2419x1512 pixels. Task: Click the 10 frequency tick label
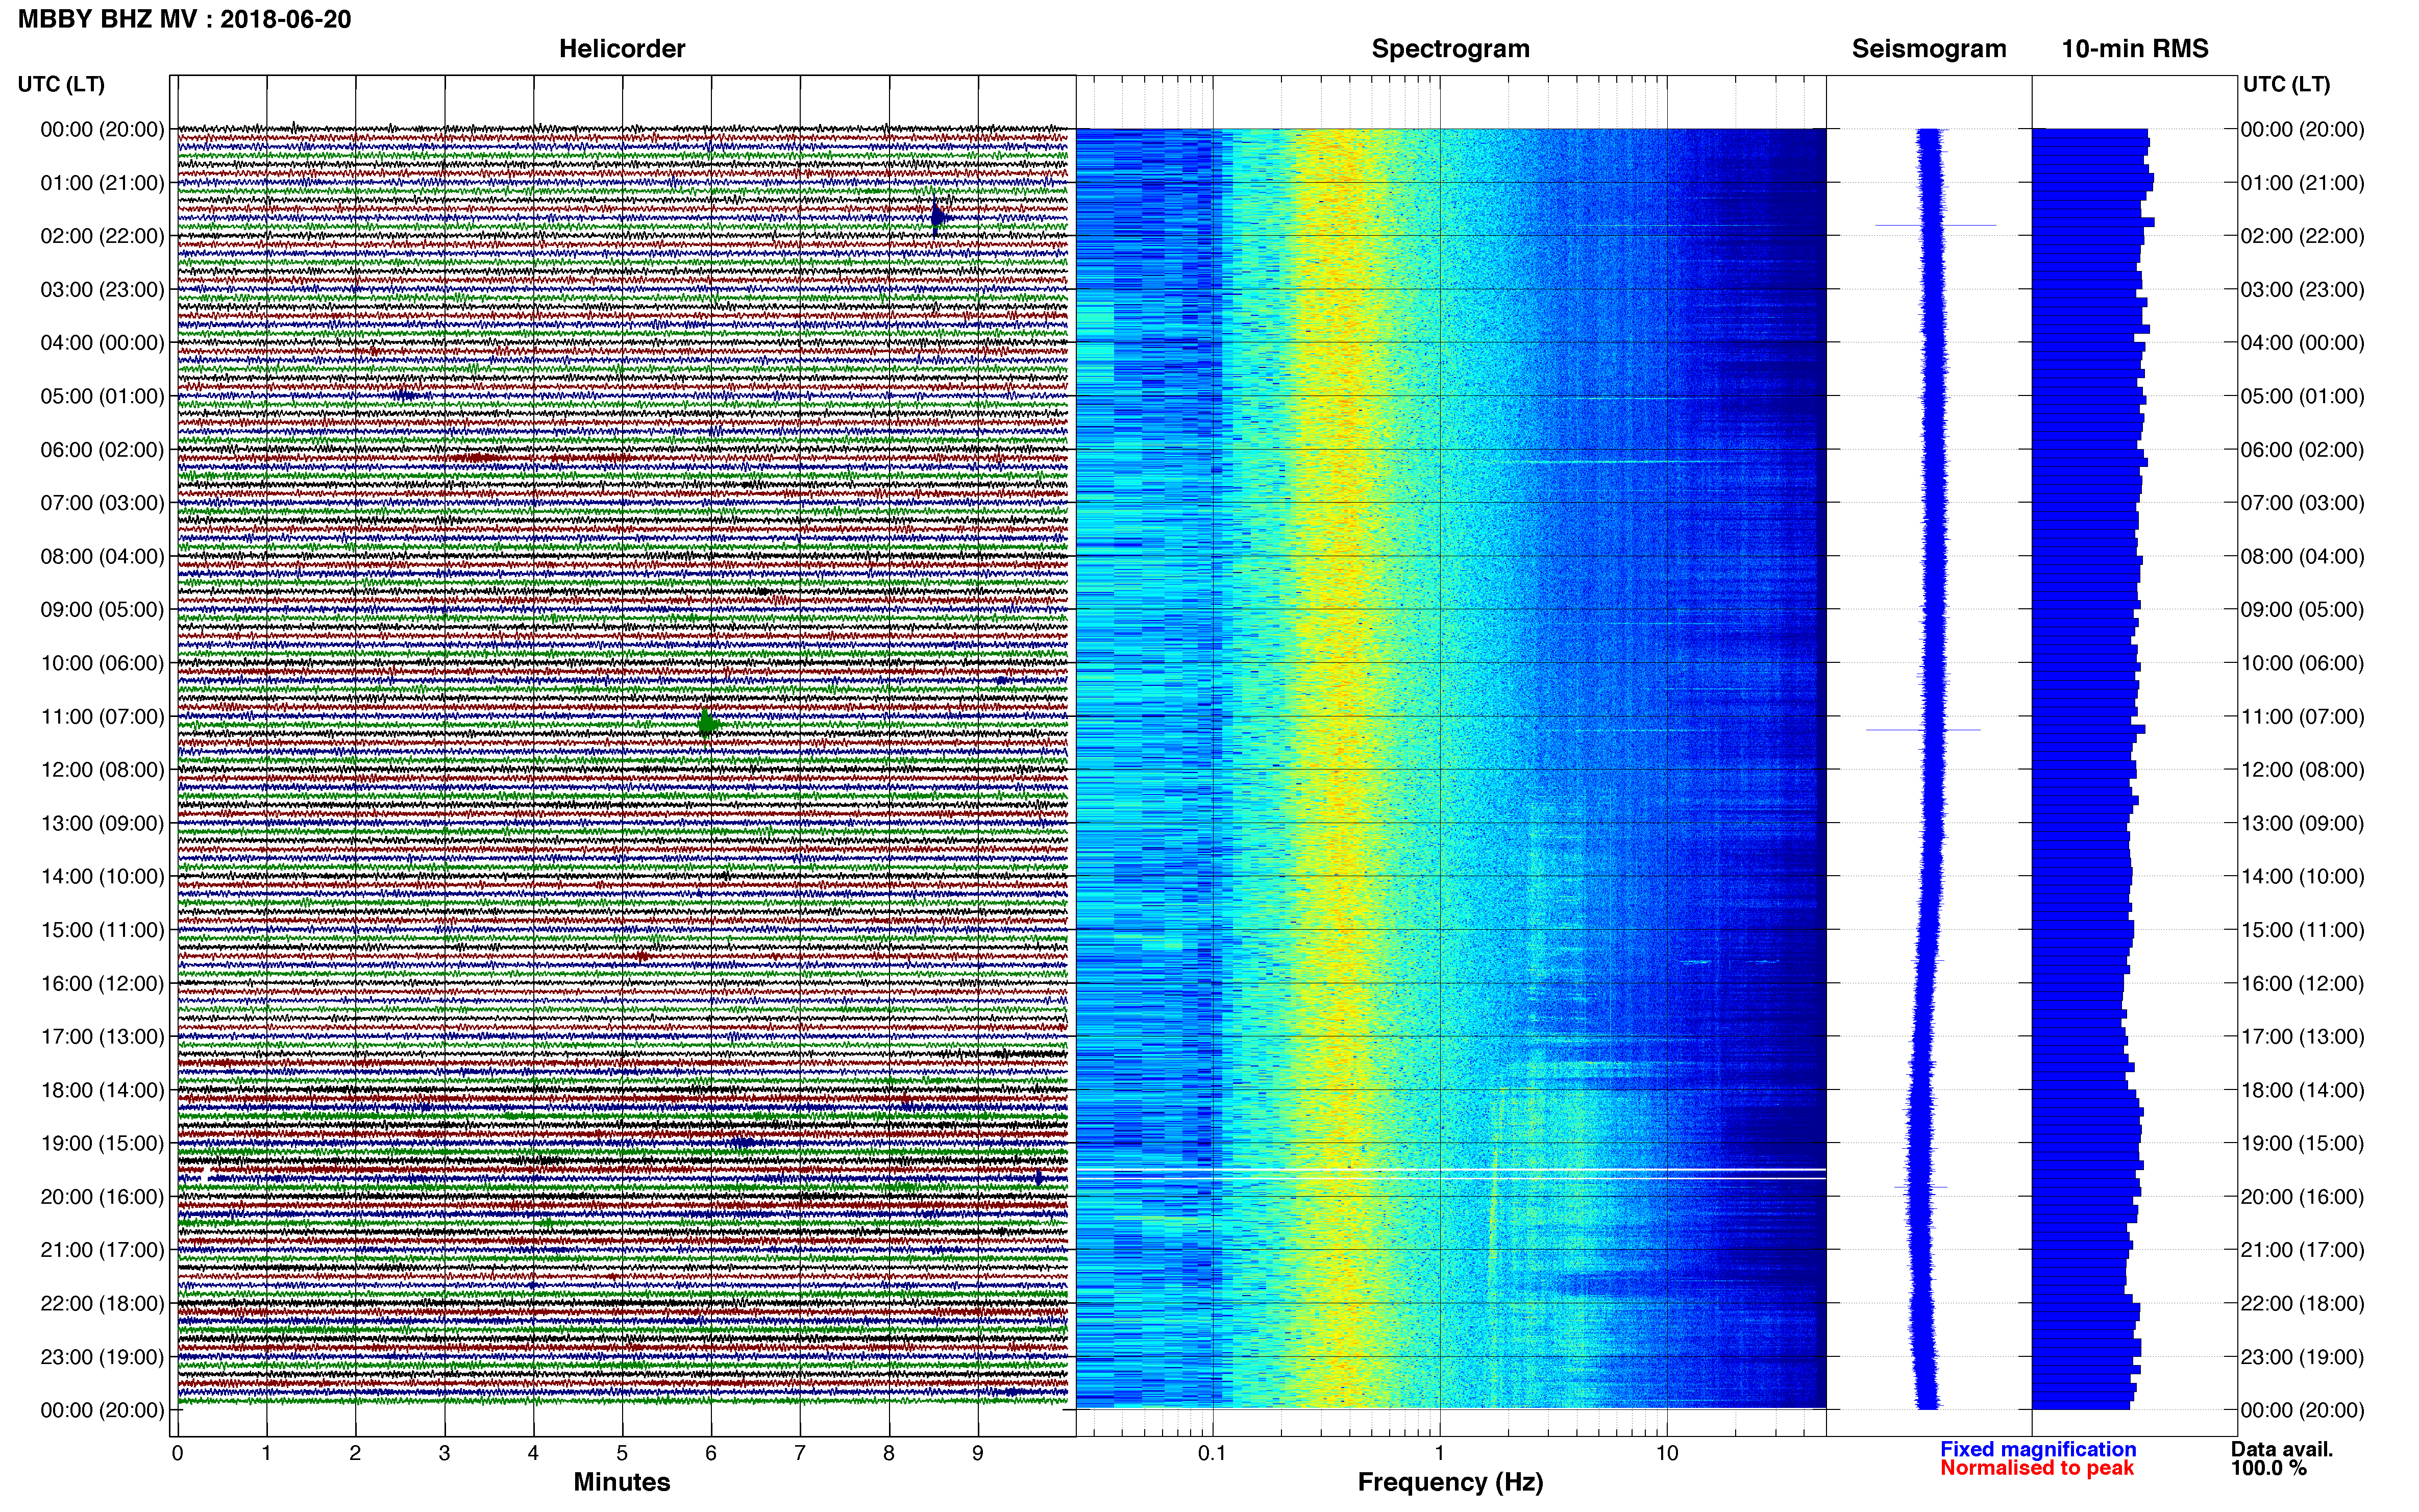(1666, 1454)
